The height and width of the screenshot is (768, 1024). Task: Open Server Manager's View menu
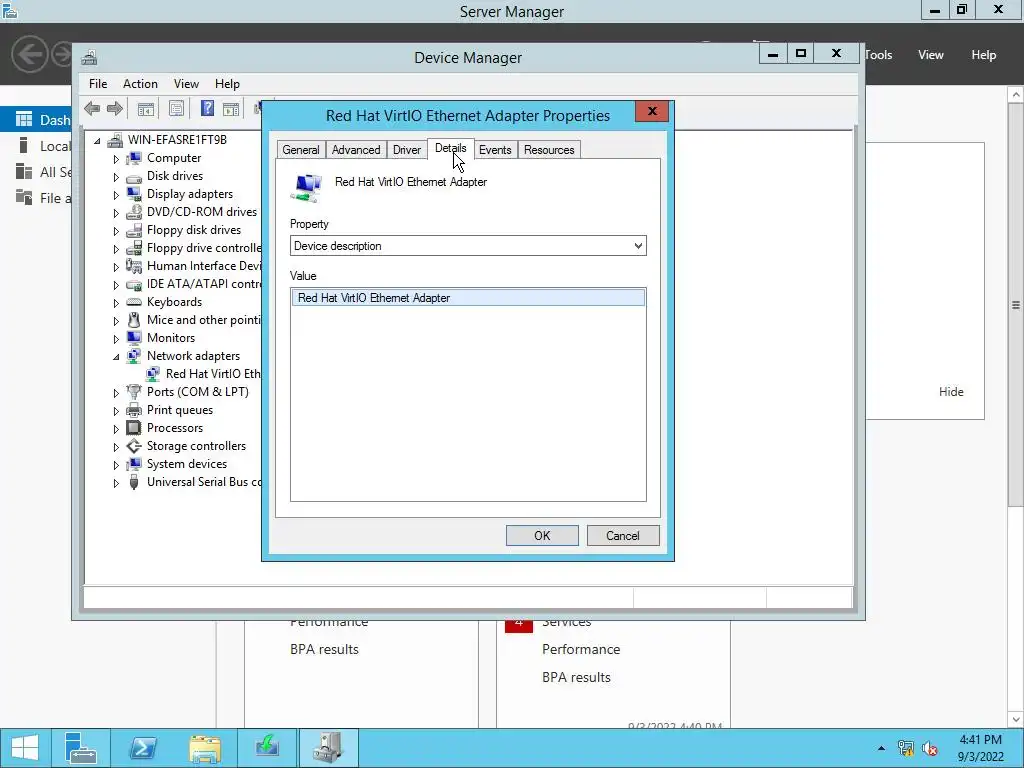pos(931,55)
